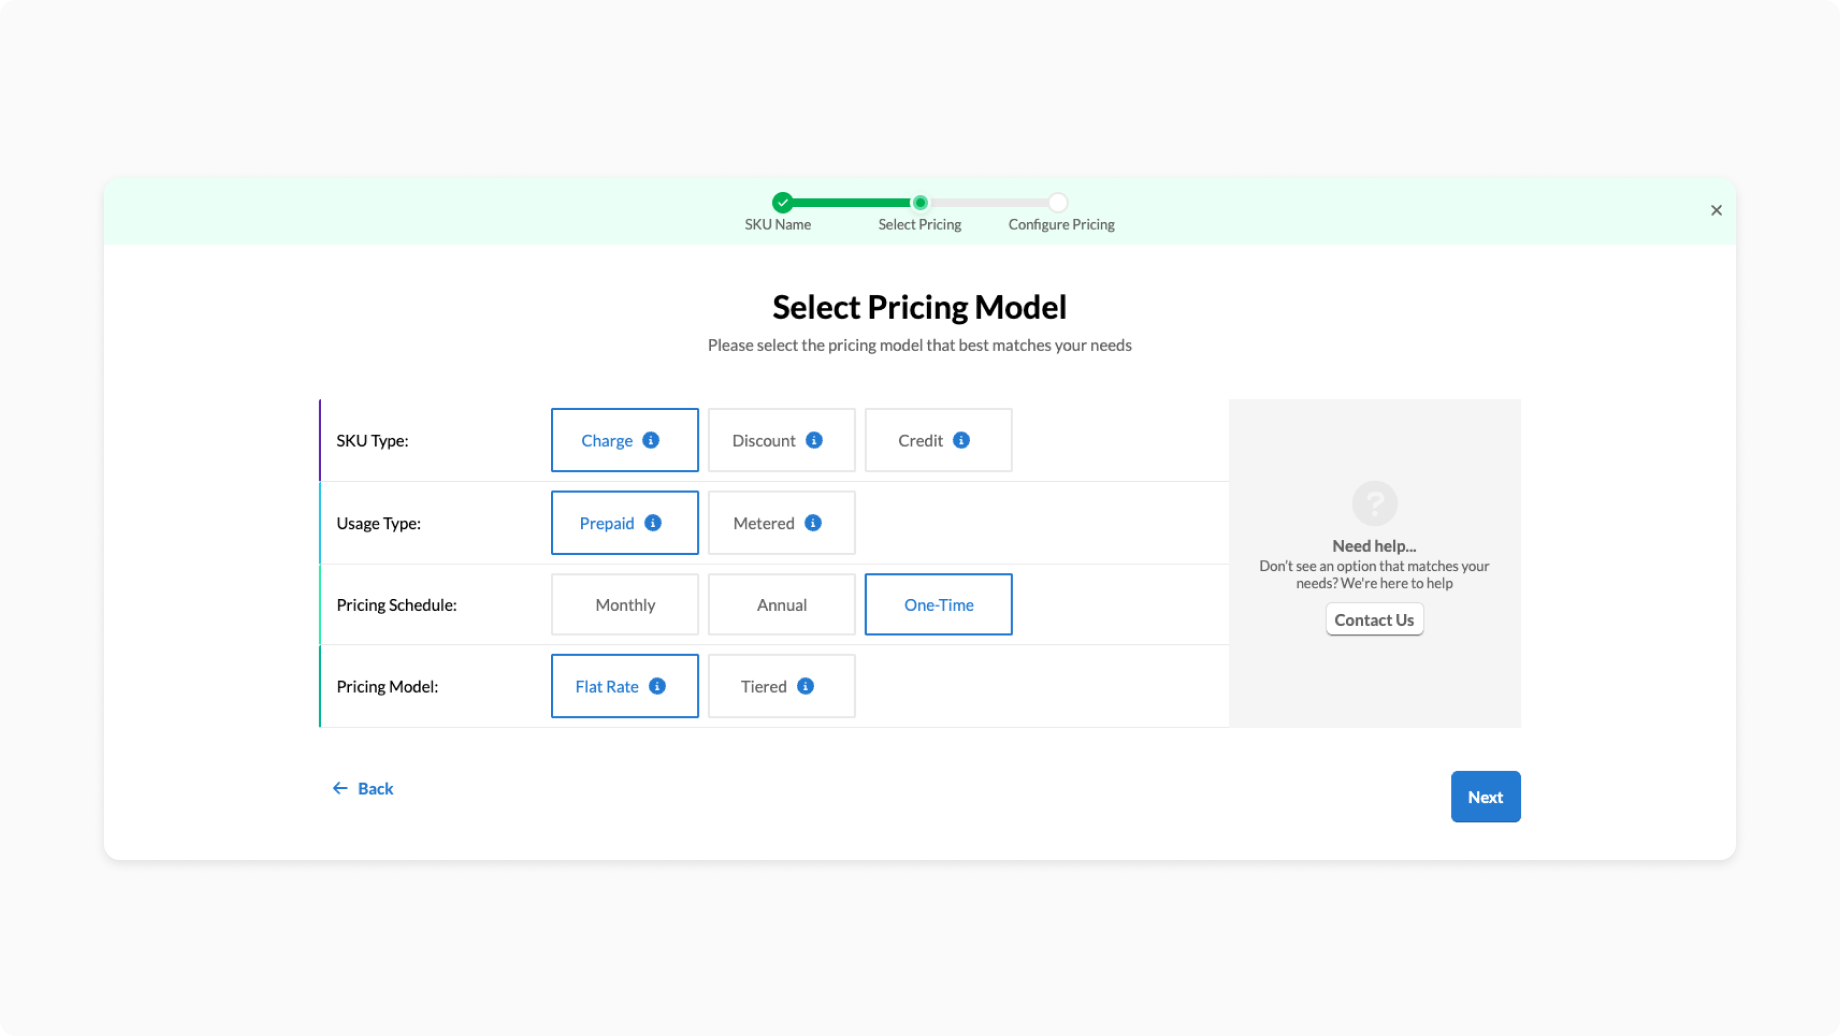Switch usage type to Metered

click(765, 523)
